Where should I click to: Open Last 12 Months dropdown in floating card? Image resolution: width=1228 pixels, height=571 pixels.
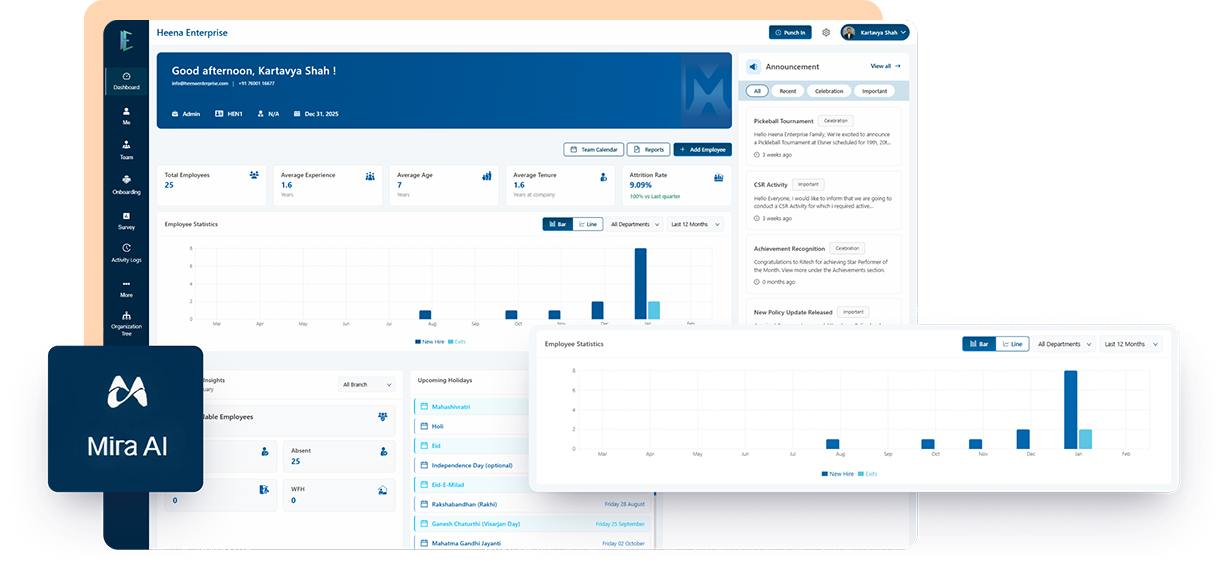(1131, 344)
